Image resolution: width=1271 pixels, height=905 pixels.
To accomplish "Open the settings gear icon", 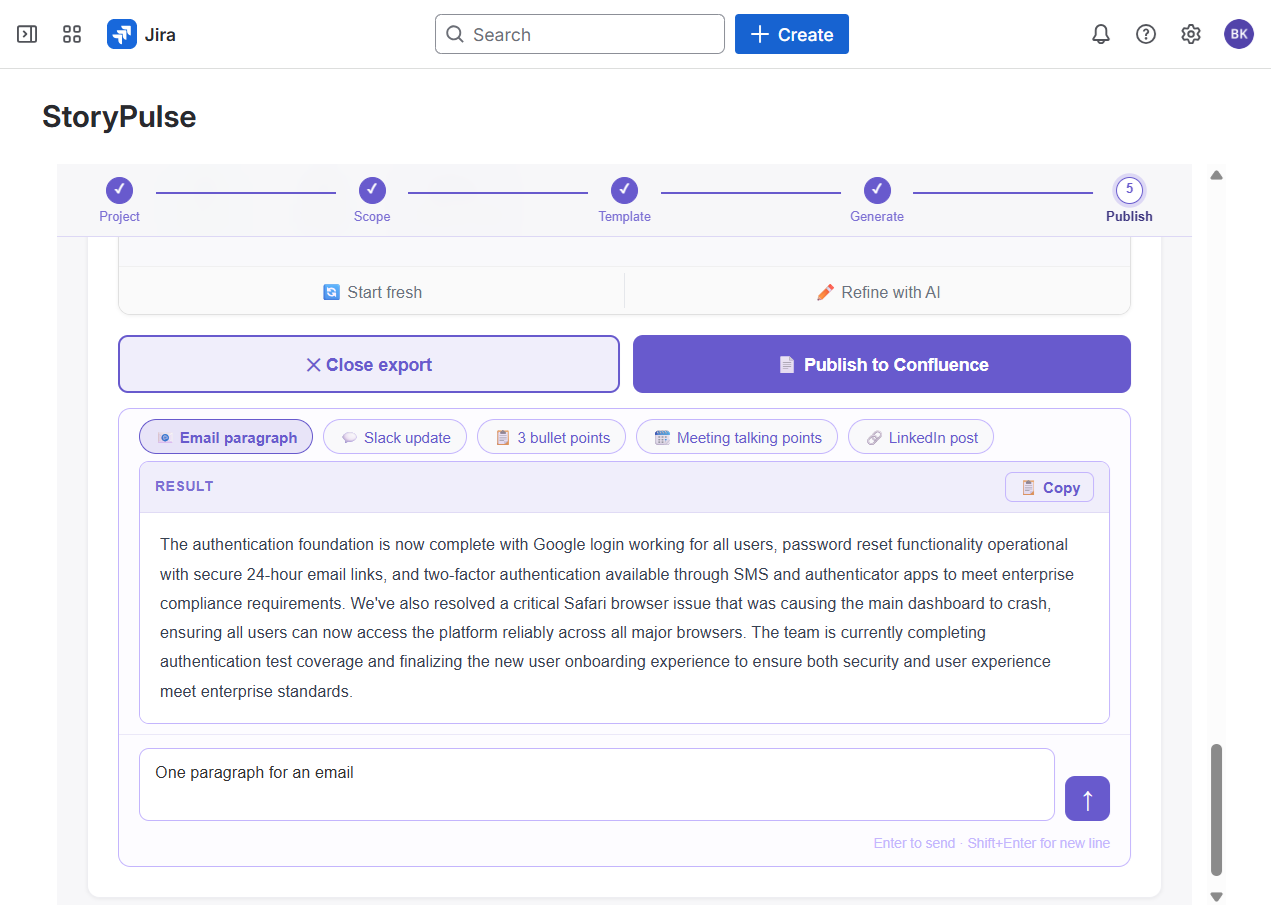I will [1190, 34].
